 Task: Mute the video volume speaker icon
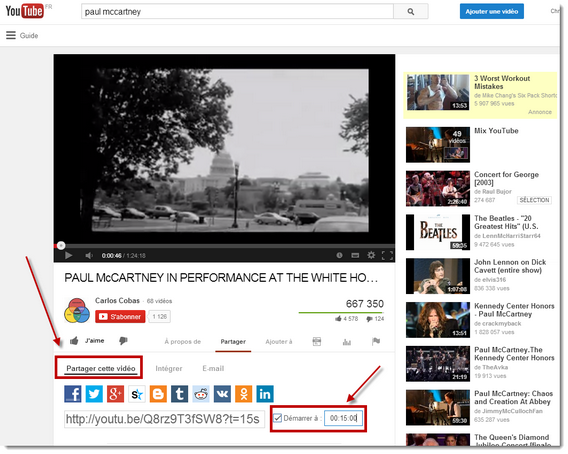tap(89, 255)
